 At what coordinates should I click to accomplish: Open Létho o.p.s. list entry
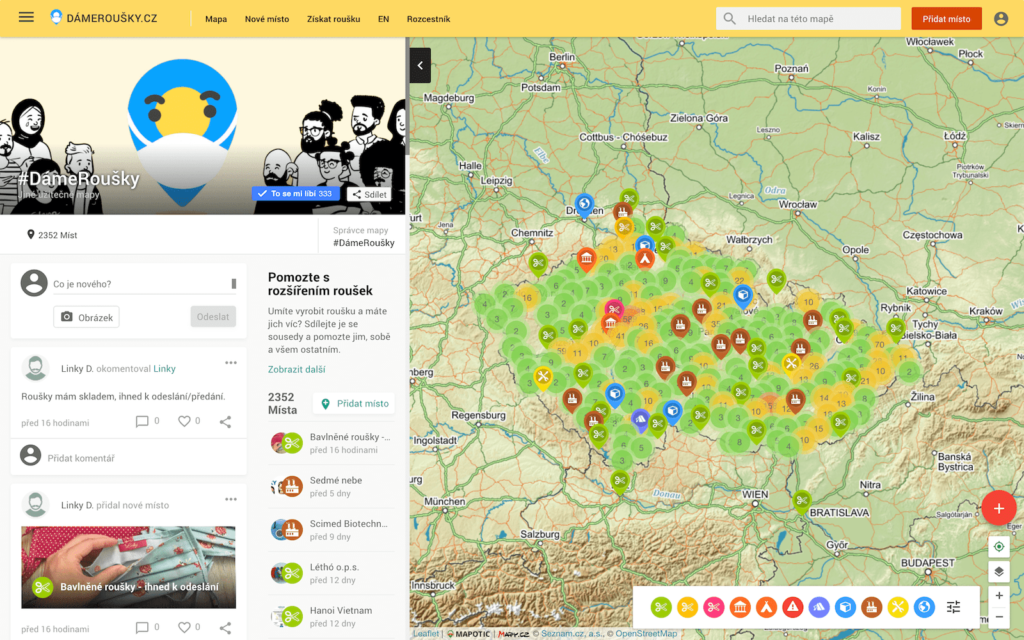pos(332,573)
